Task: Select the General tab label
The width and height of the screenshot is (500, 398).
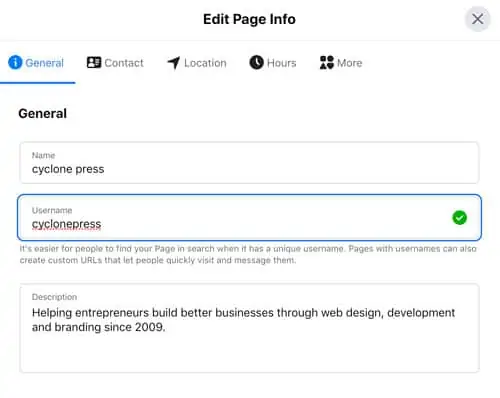Action: (44, 63)
